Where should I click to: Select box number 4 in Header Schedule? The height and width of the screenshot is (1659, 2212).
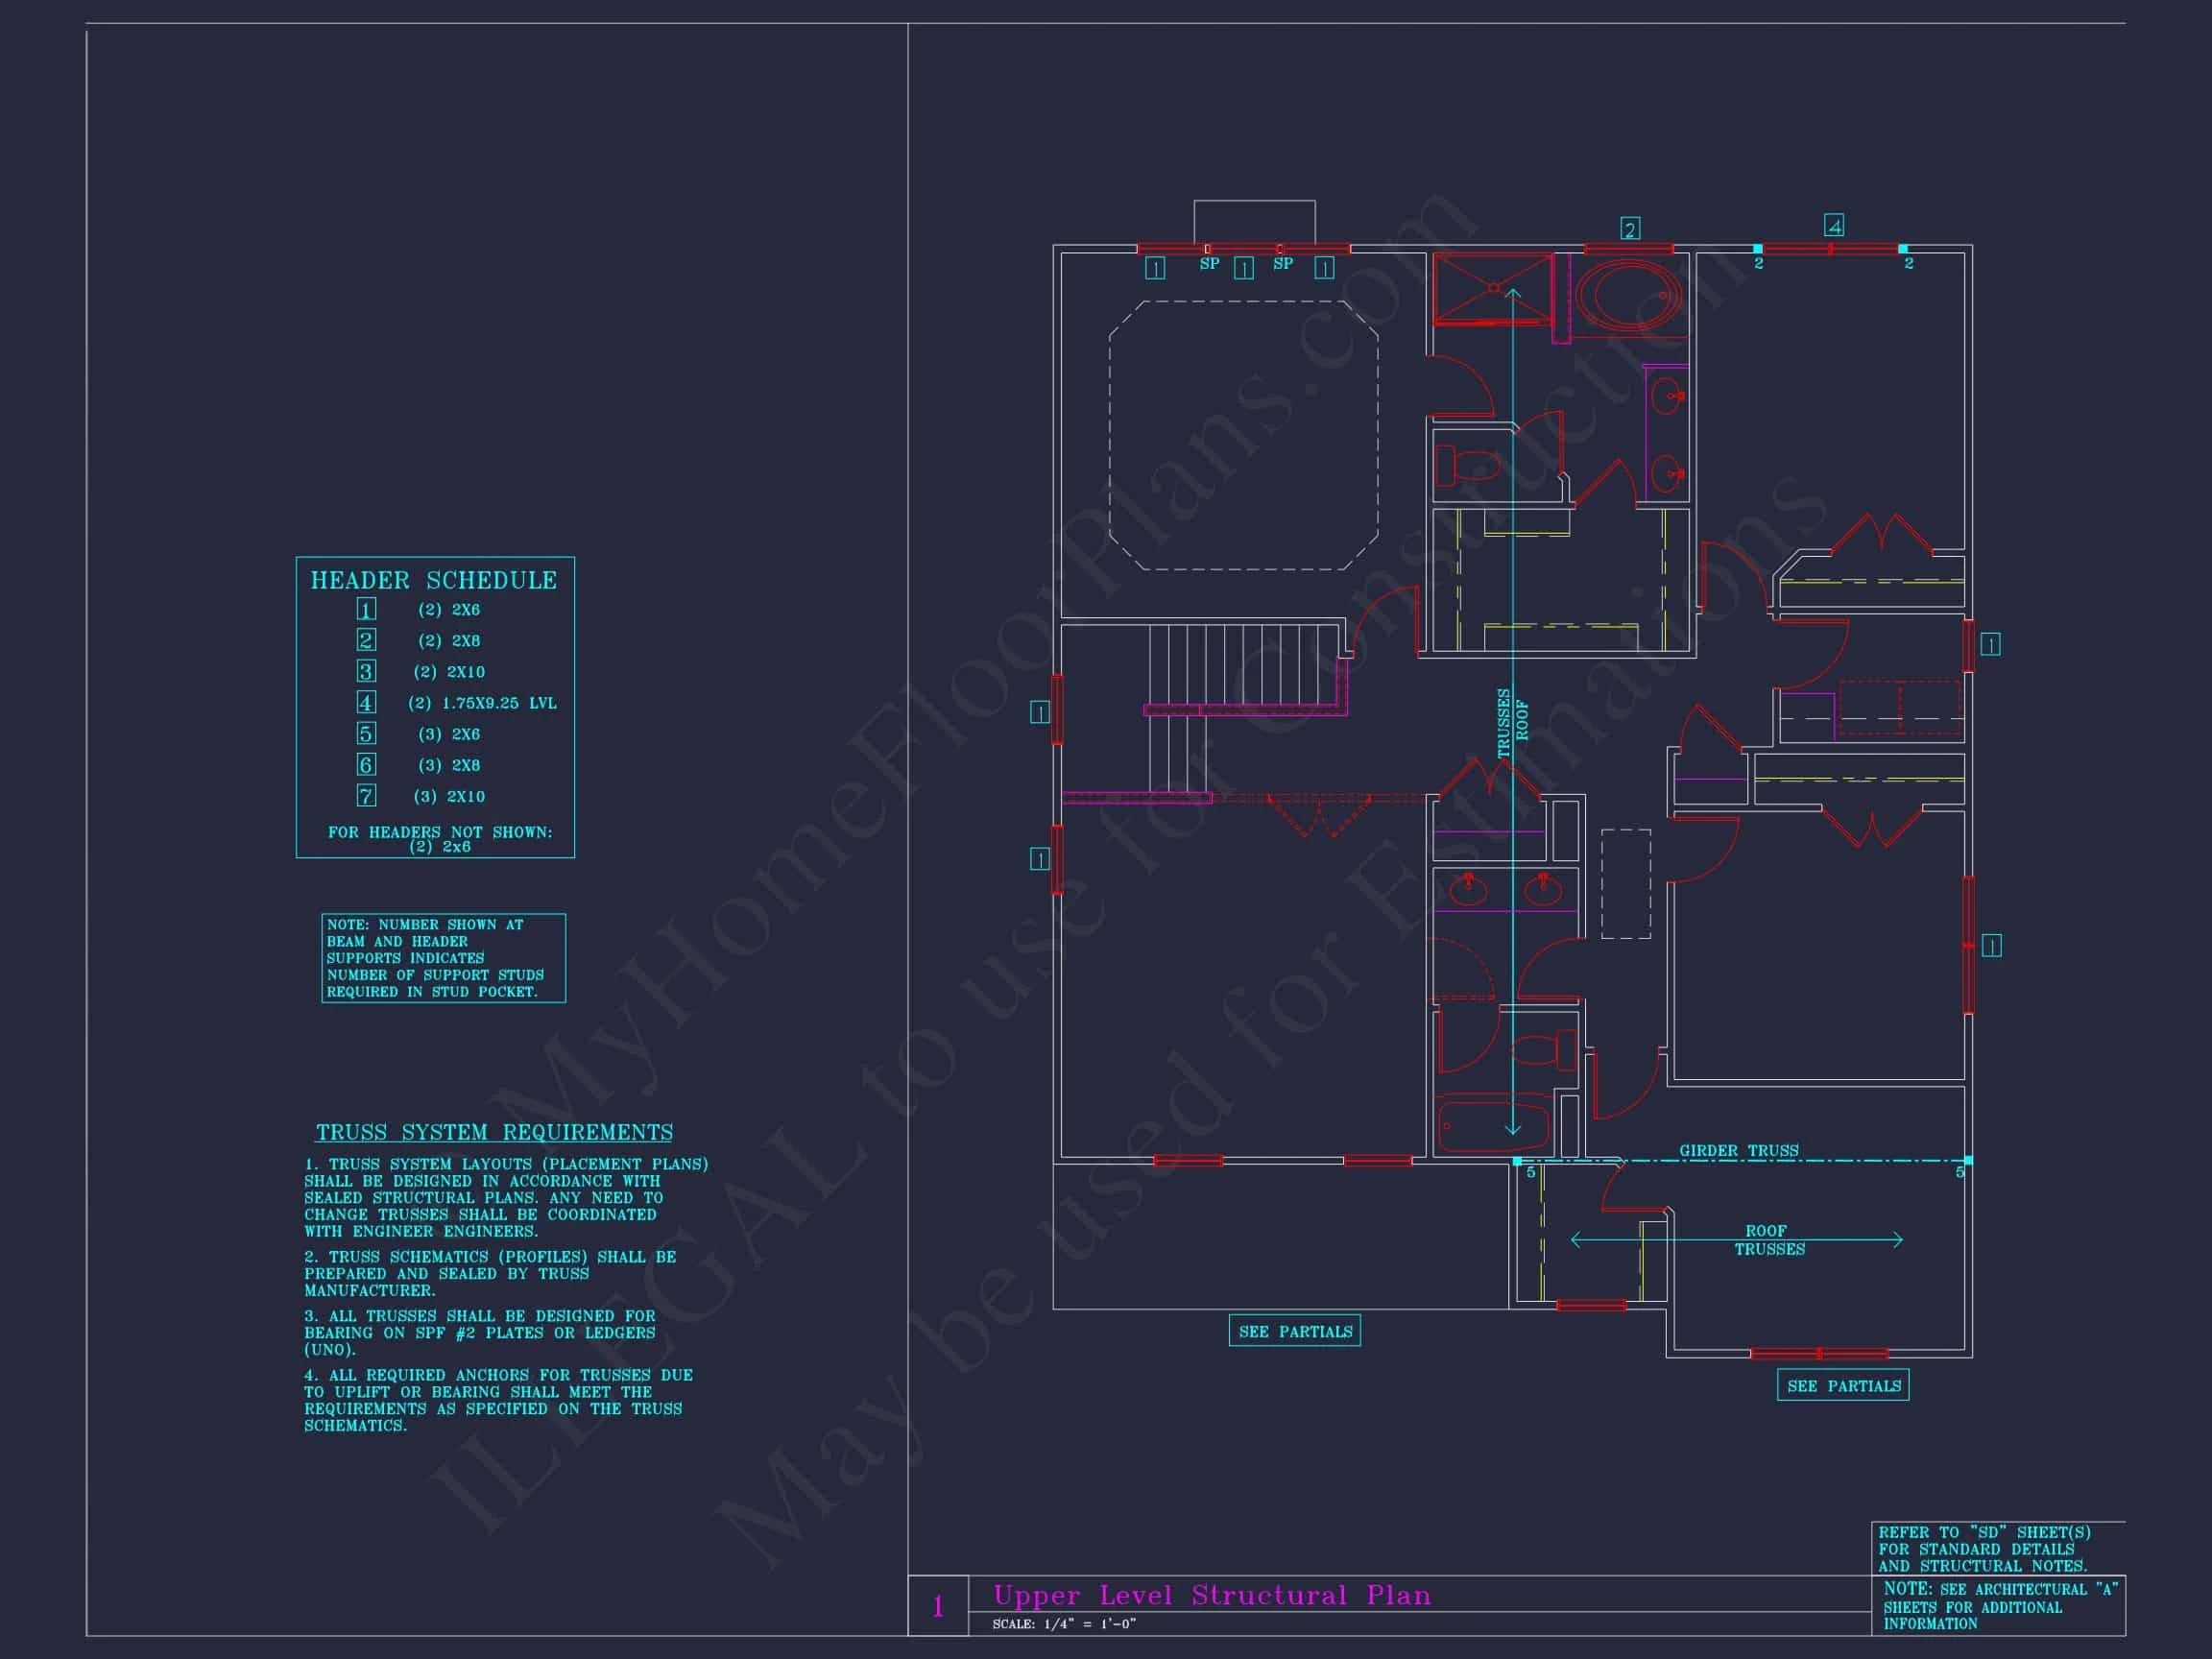click(x=366, y=703)
